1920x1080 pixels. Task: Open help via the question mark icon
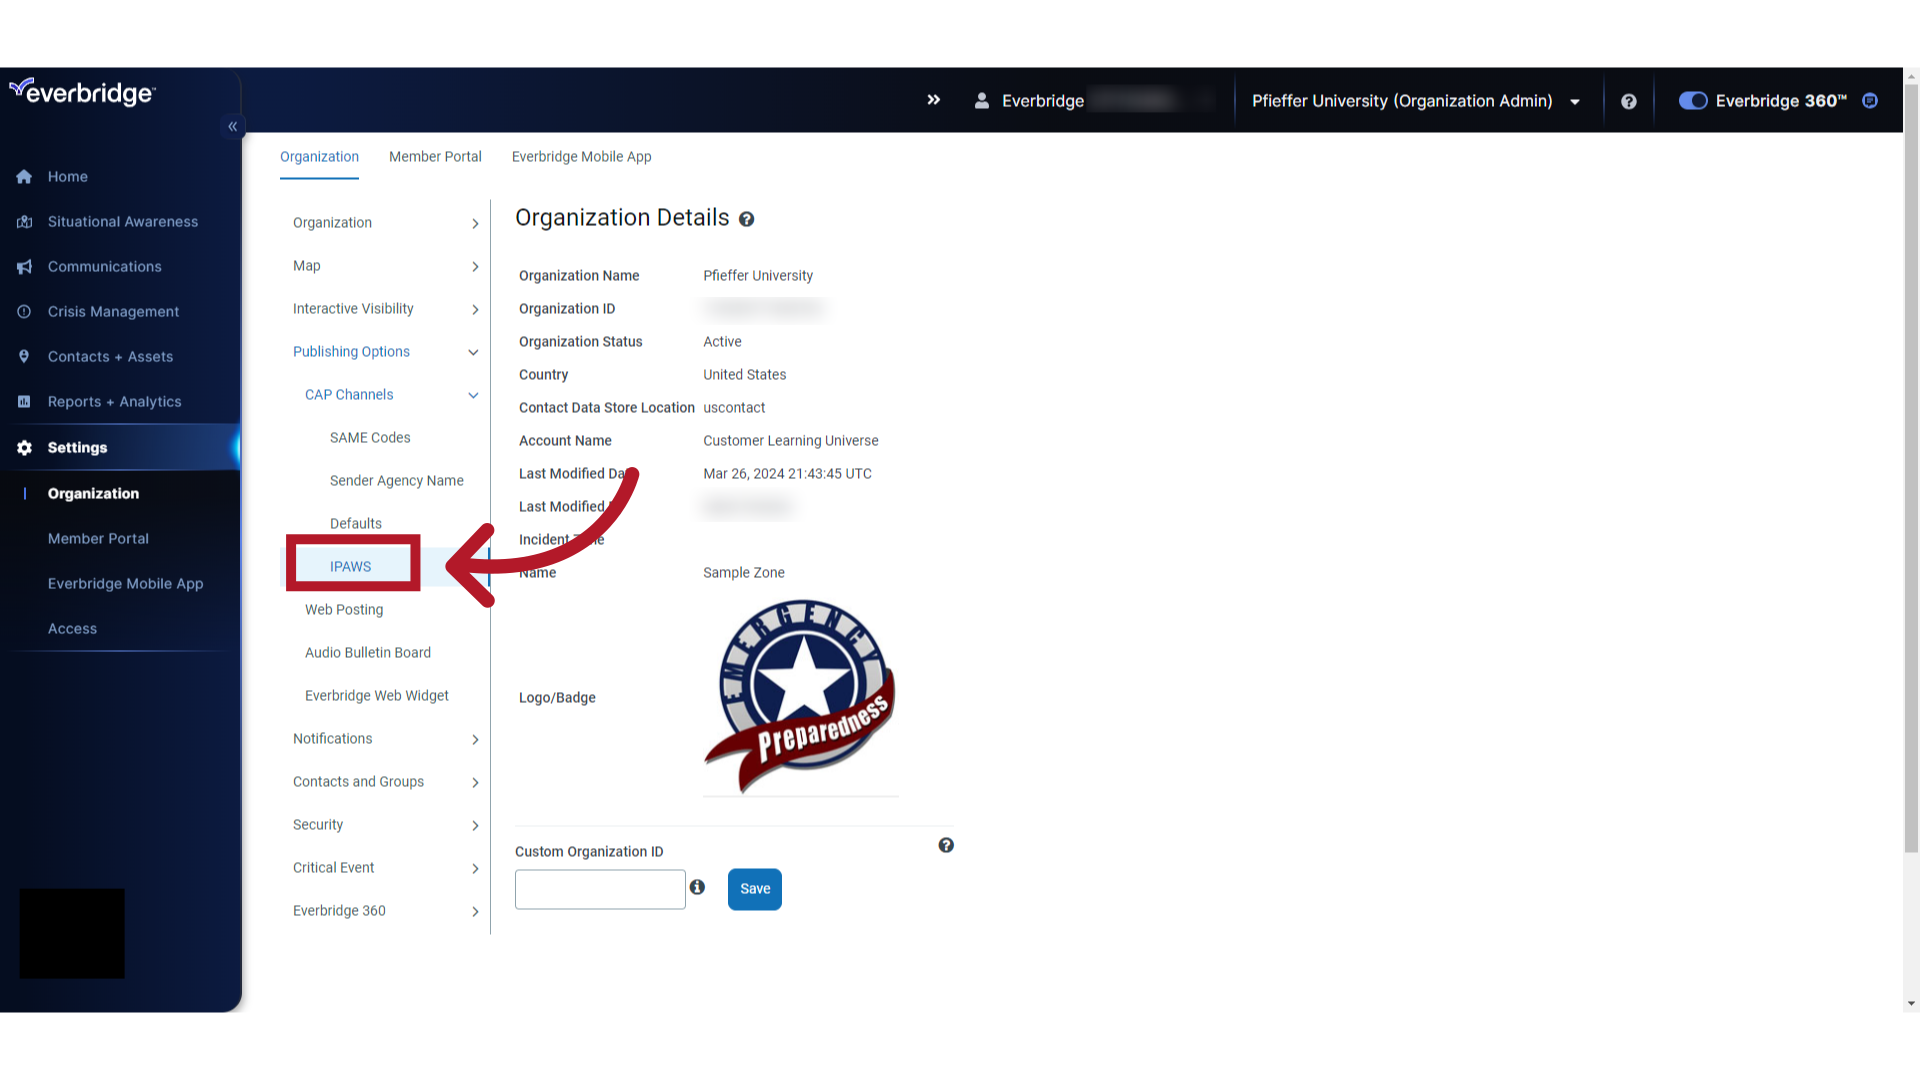point(1629,100)
